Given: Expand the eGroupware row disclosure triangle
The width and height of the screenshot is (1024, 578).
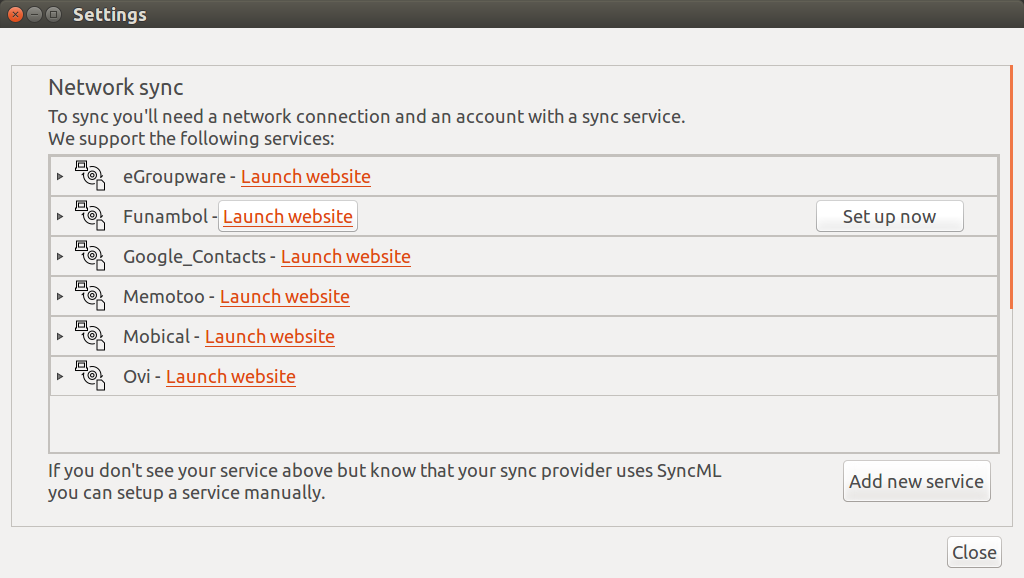Looking at the screenshot, I should click(x=60, y=177).
